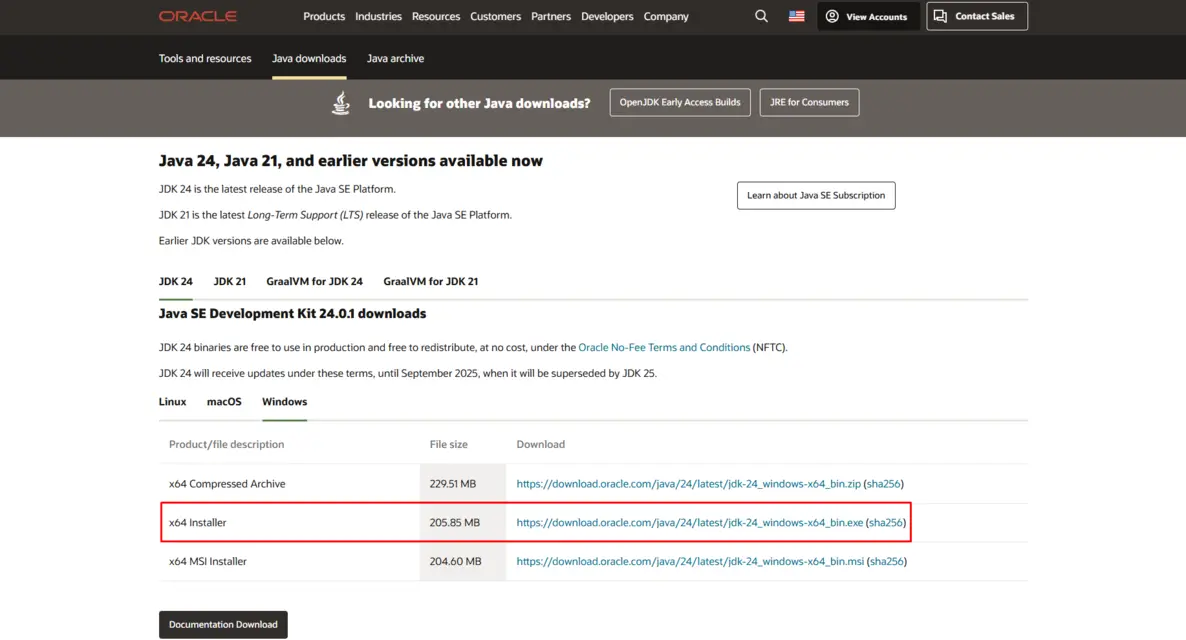Switch to the macOS tab
Image resolution: width=1186 pixels, height=640 pixels.
coord(224,402)
